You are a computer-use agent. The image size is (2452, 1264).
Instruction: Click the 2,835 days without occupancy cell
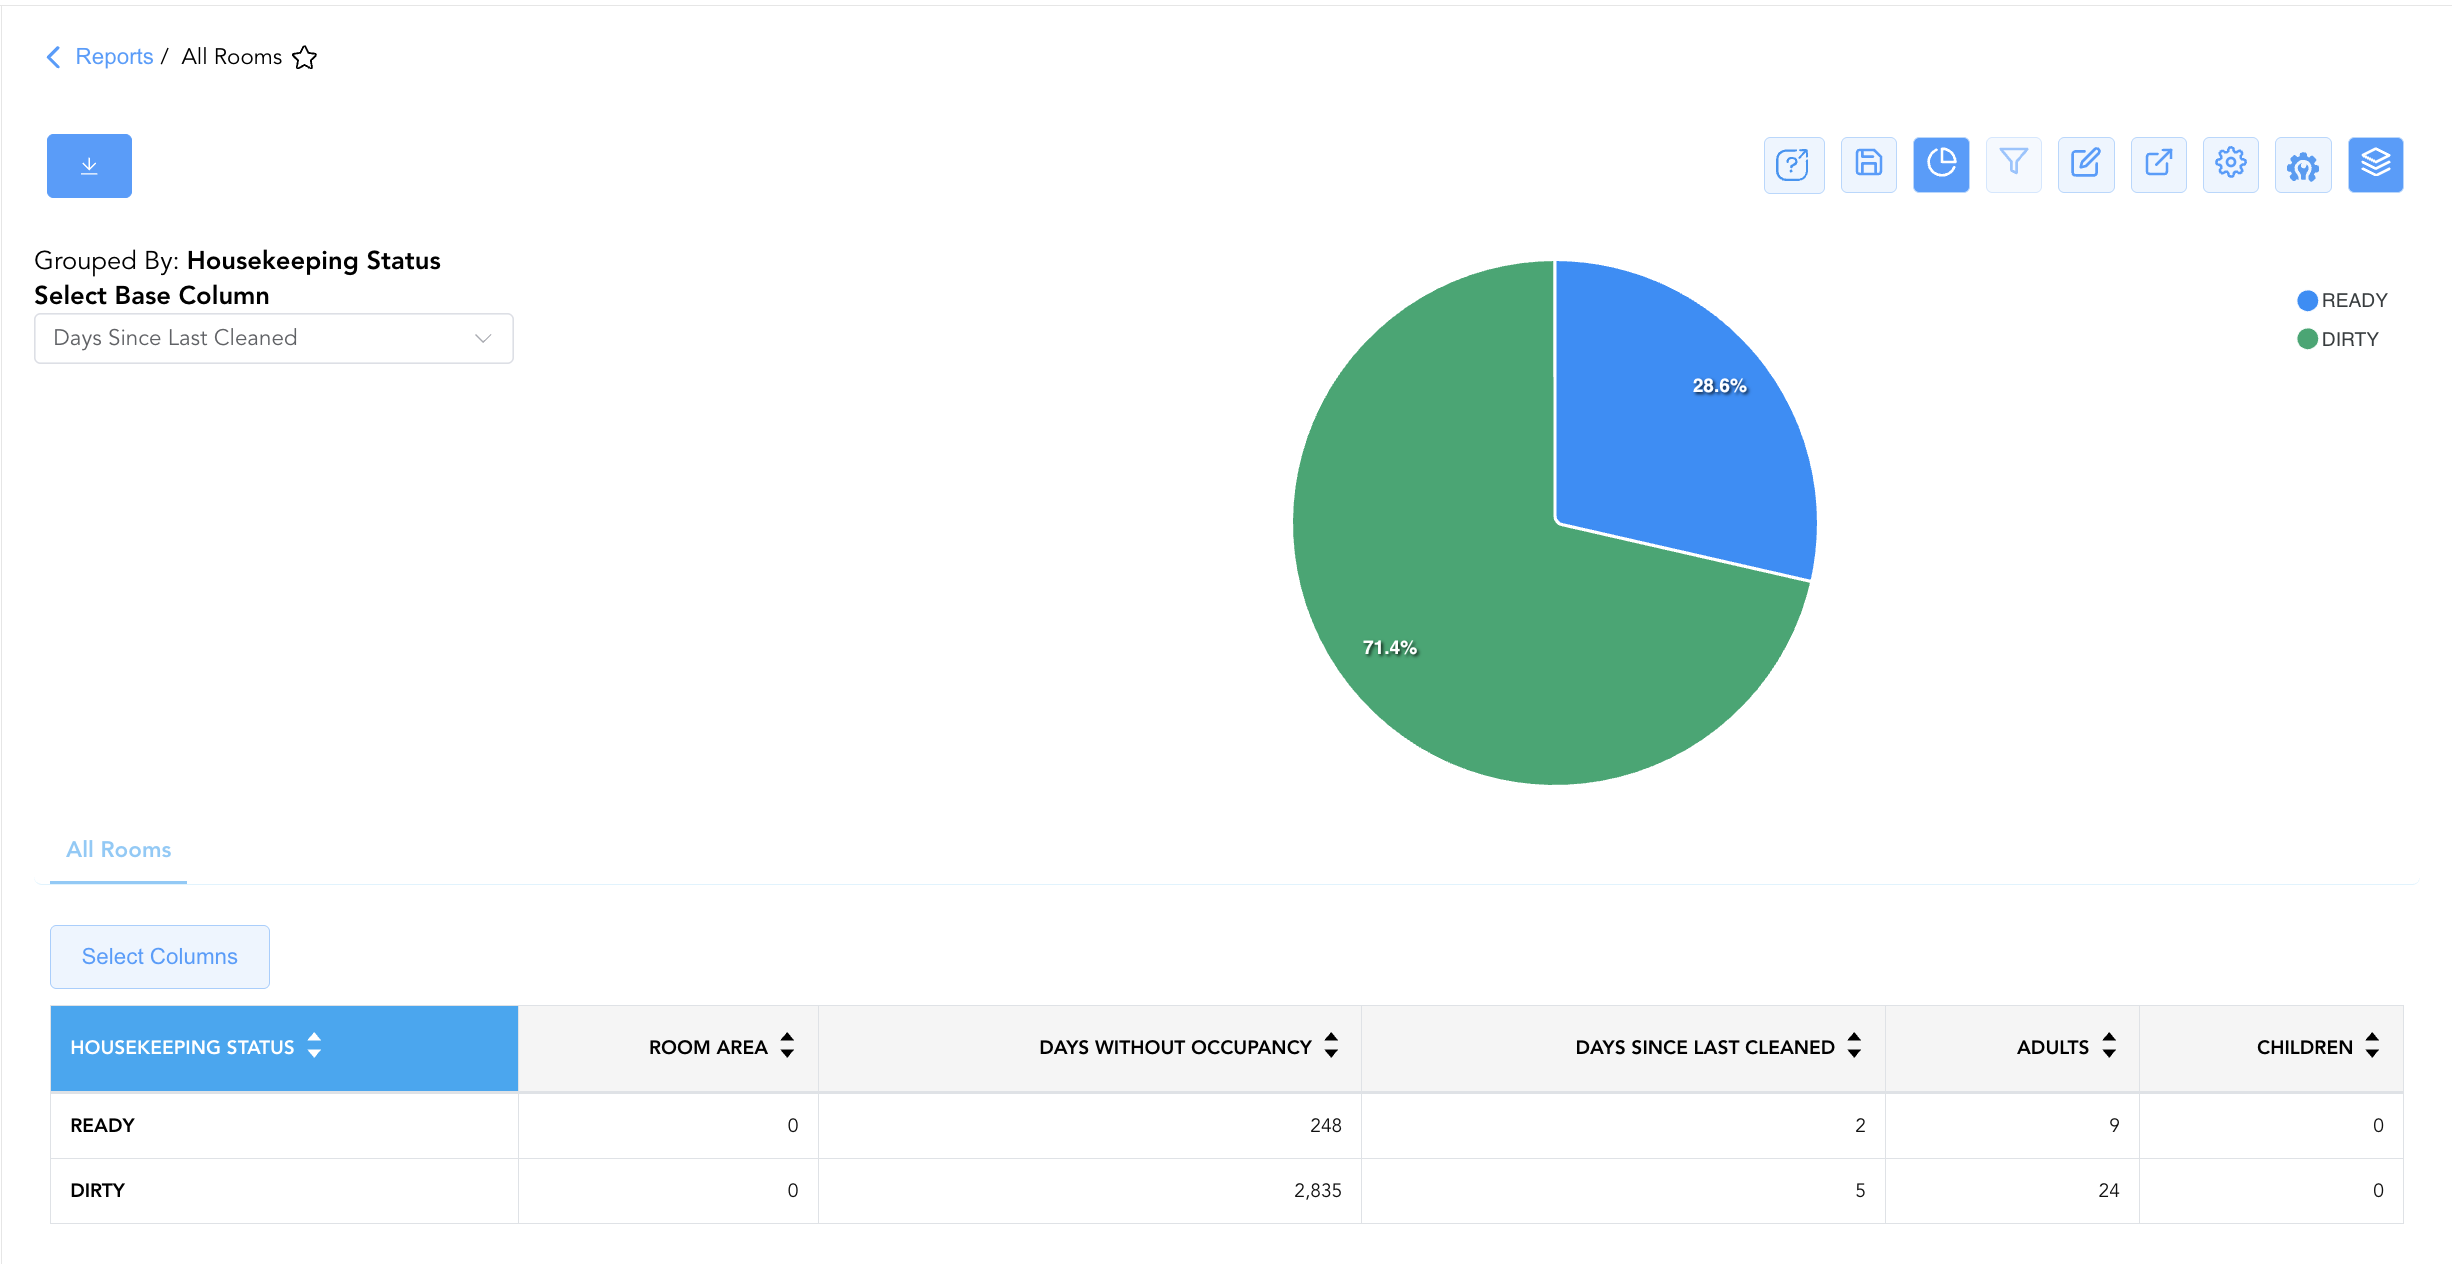tap(1090, 1190)
